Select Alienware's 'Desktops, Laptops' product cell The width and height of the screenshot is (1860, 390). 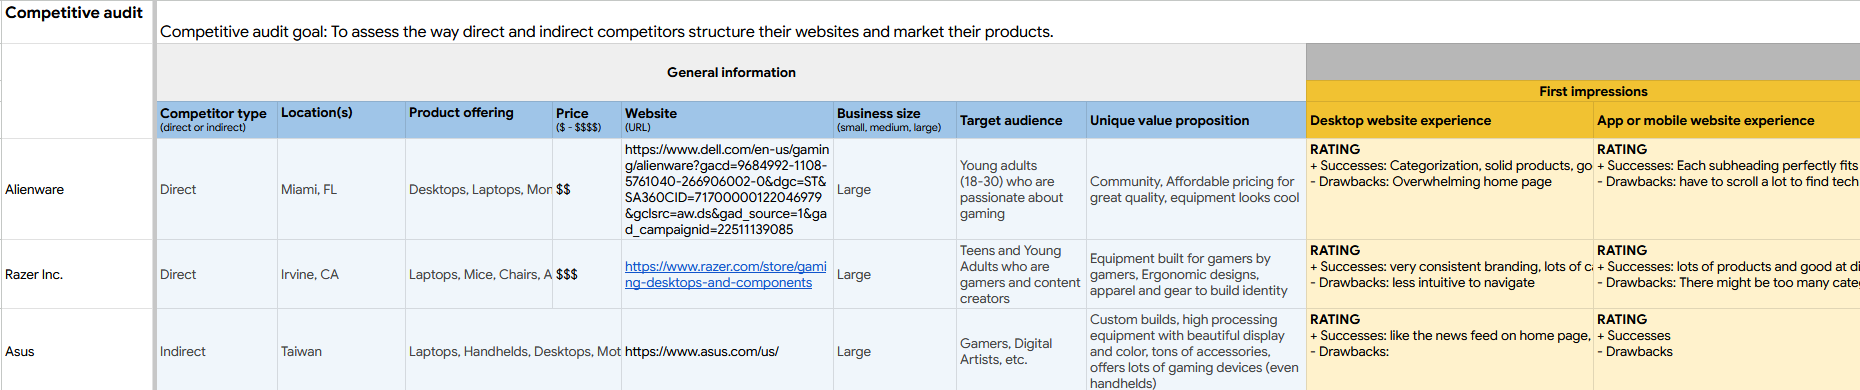pos(479,189)
